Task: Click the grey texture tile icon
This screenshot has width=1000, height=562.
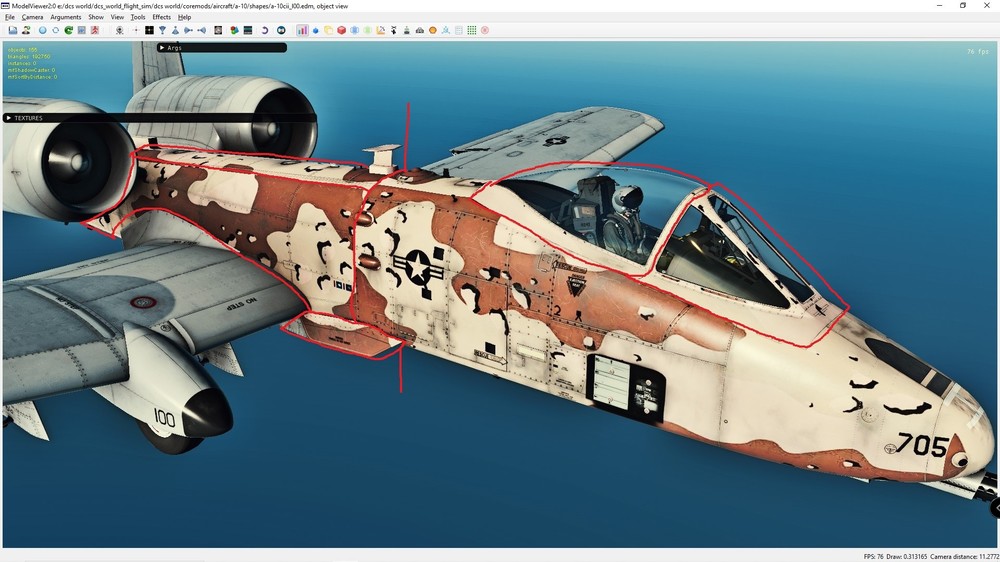Action: pos(218,30)
